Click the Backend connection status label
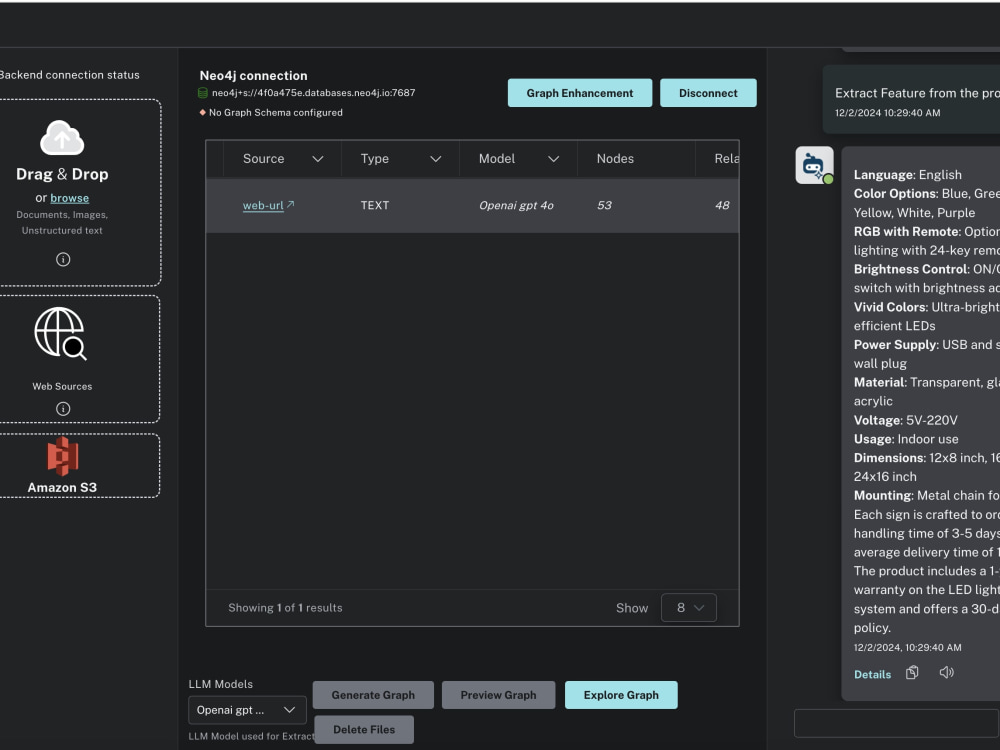 coord(69,75)
